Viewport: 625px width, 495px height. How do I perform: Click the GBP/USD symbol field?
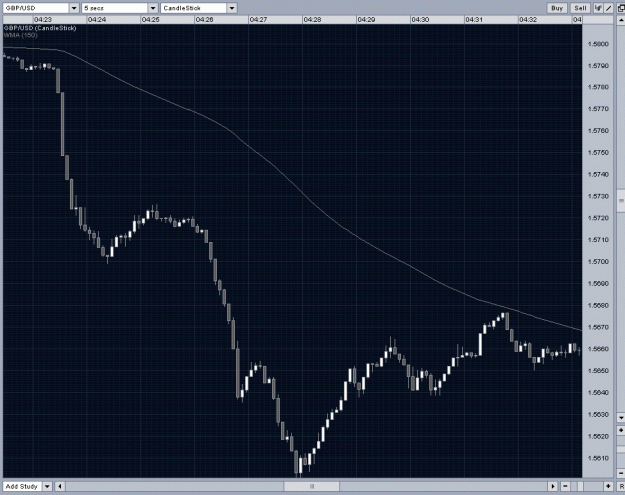(x=36, y=8)
